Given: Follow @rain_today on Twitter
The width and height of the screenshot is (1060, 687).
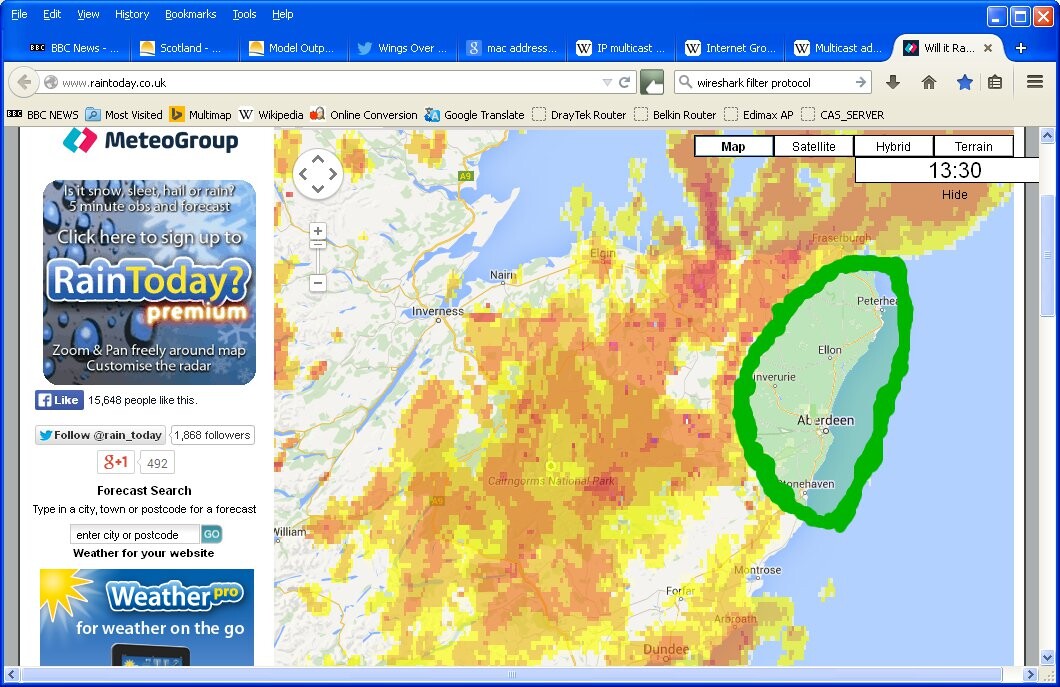Looking at the screenshot, I should point(100,435).
